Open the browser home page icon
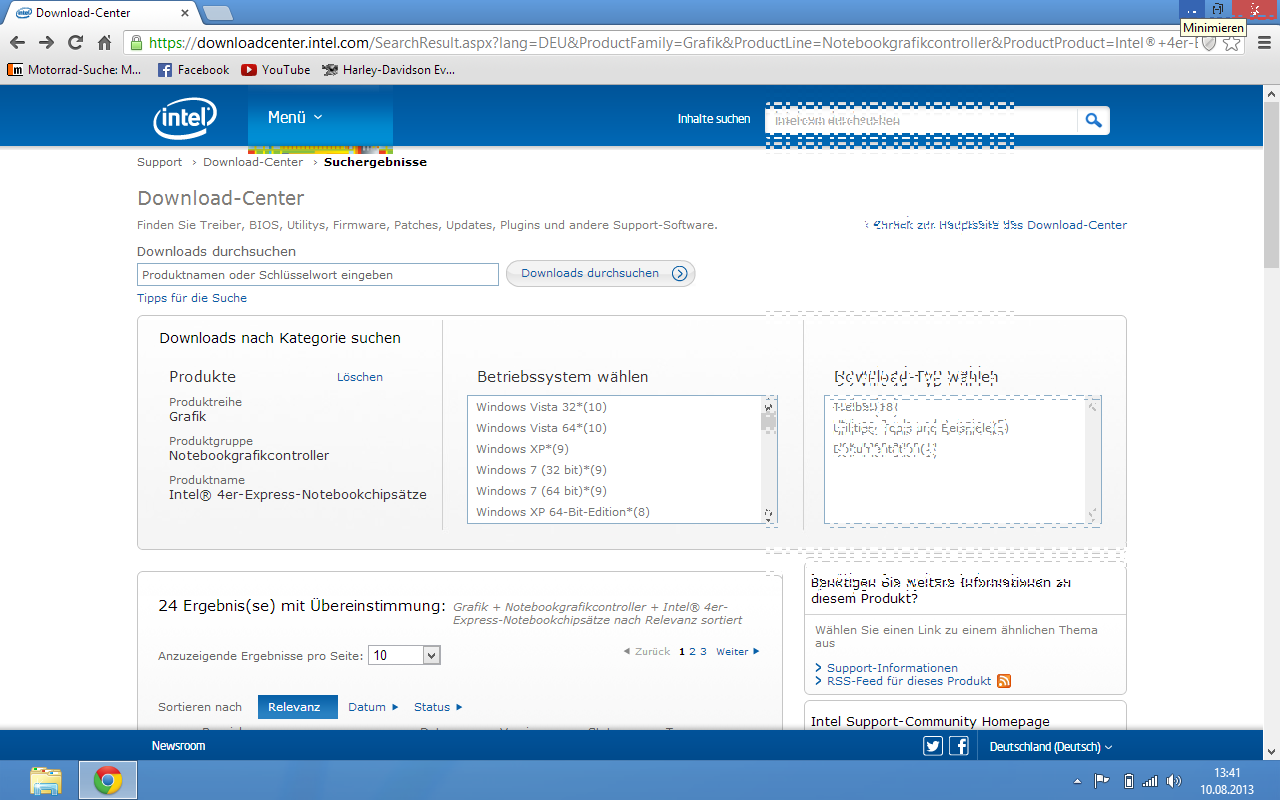1280x800 pixels. click(104, 43)
